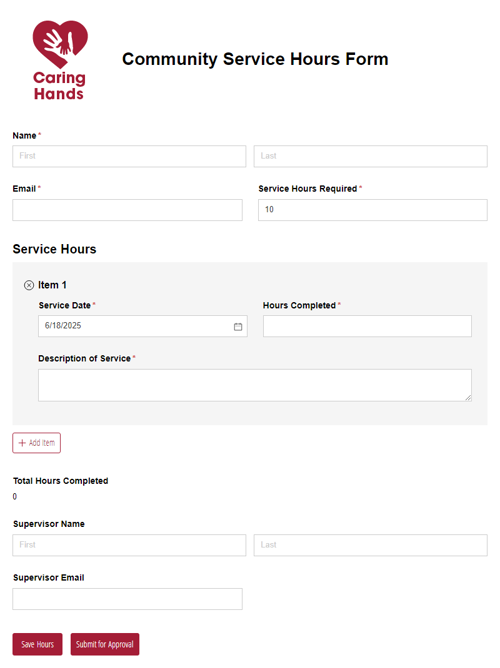The width and height of the screenshot is (500, 668).
Task: Focus the Email input field
Action: 127,210
